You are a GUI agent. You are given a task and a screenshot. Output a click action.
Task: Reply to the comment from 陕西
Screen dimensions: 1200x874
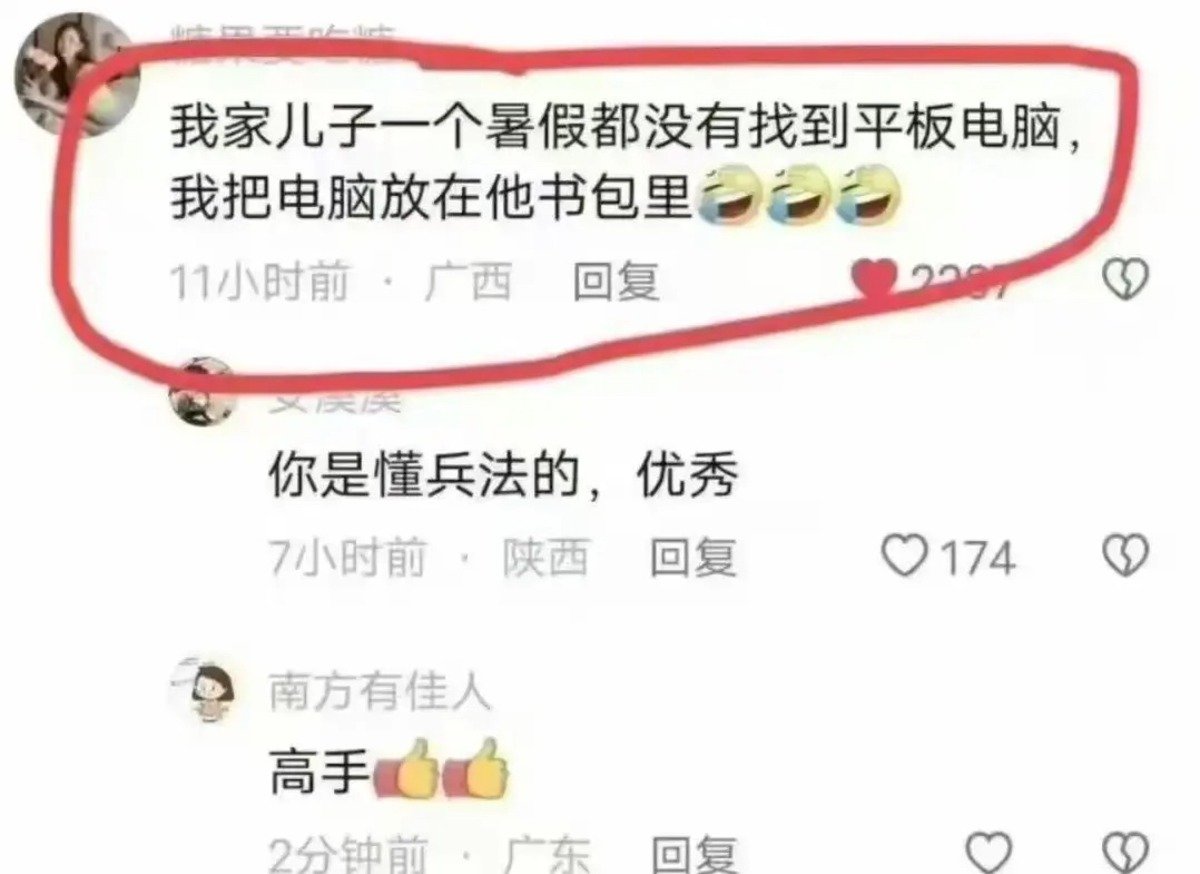click(694, 557)
